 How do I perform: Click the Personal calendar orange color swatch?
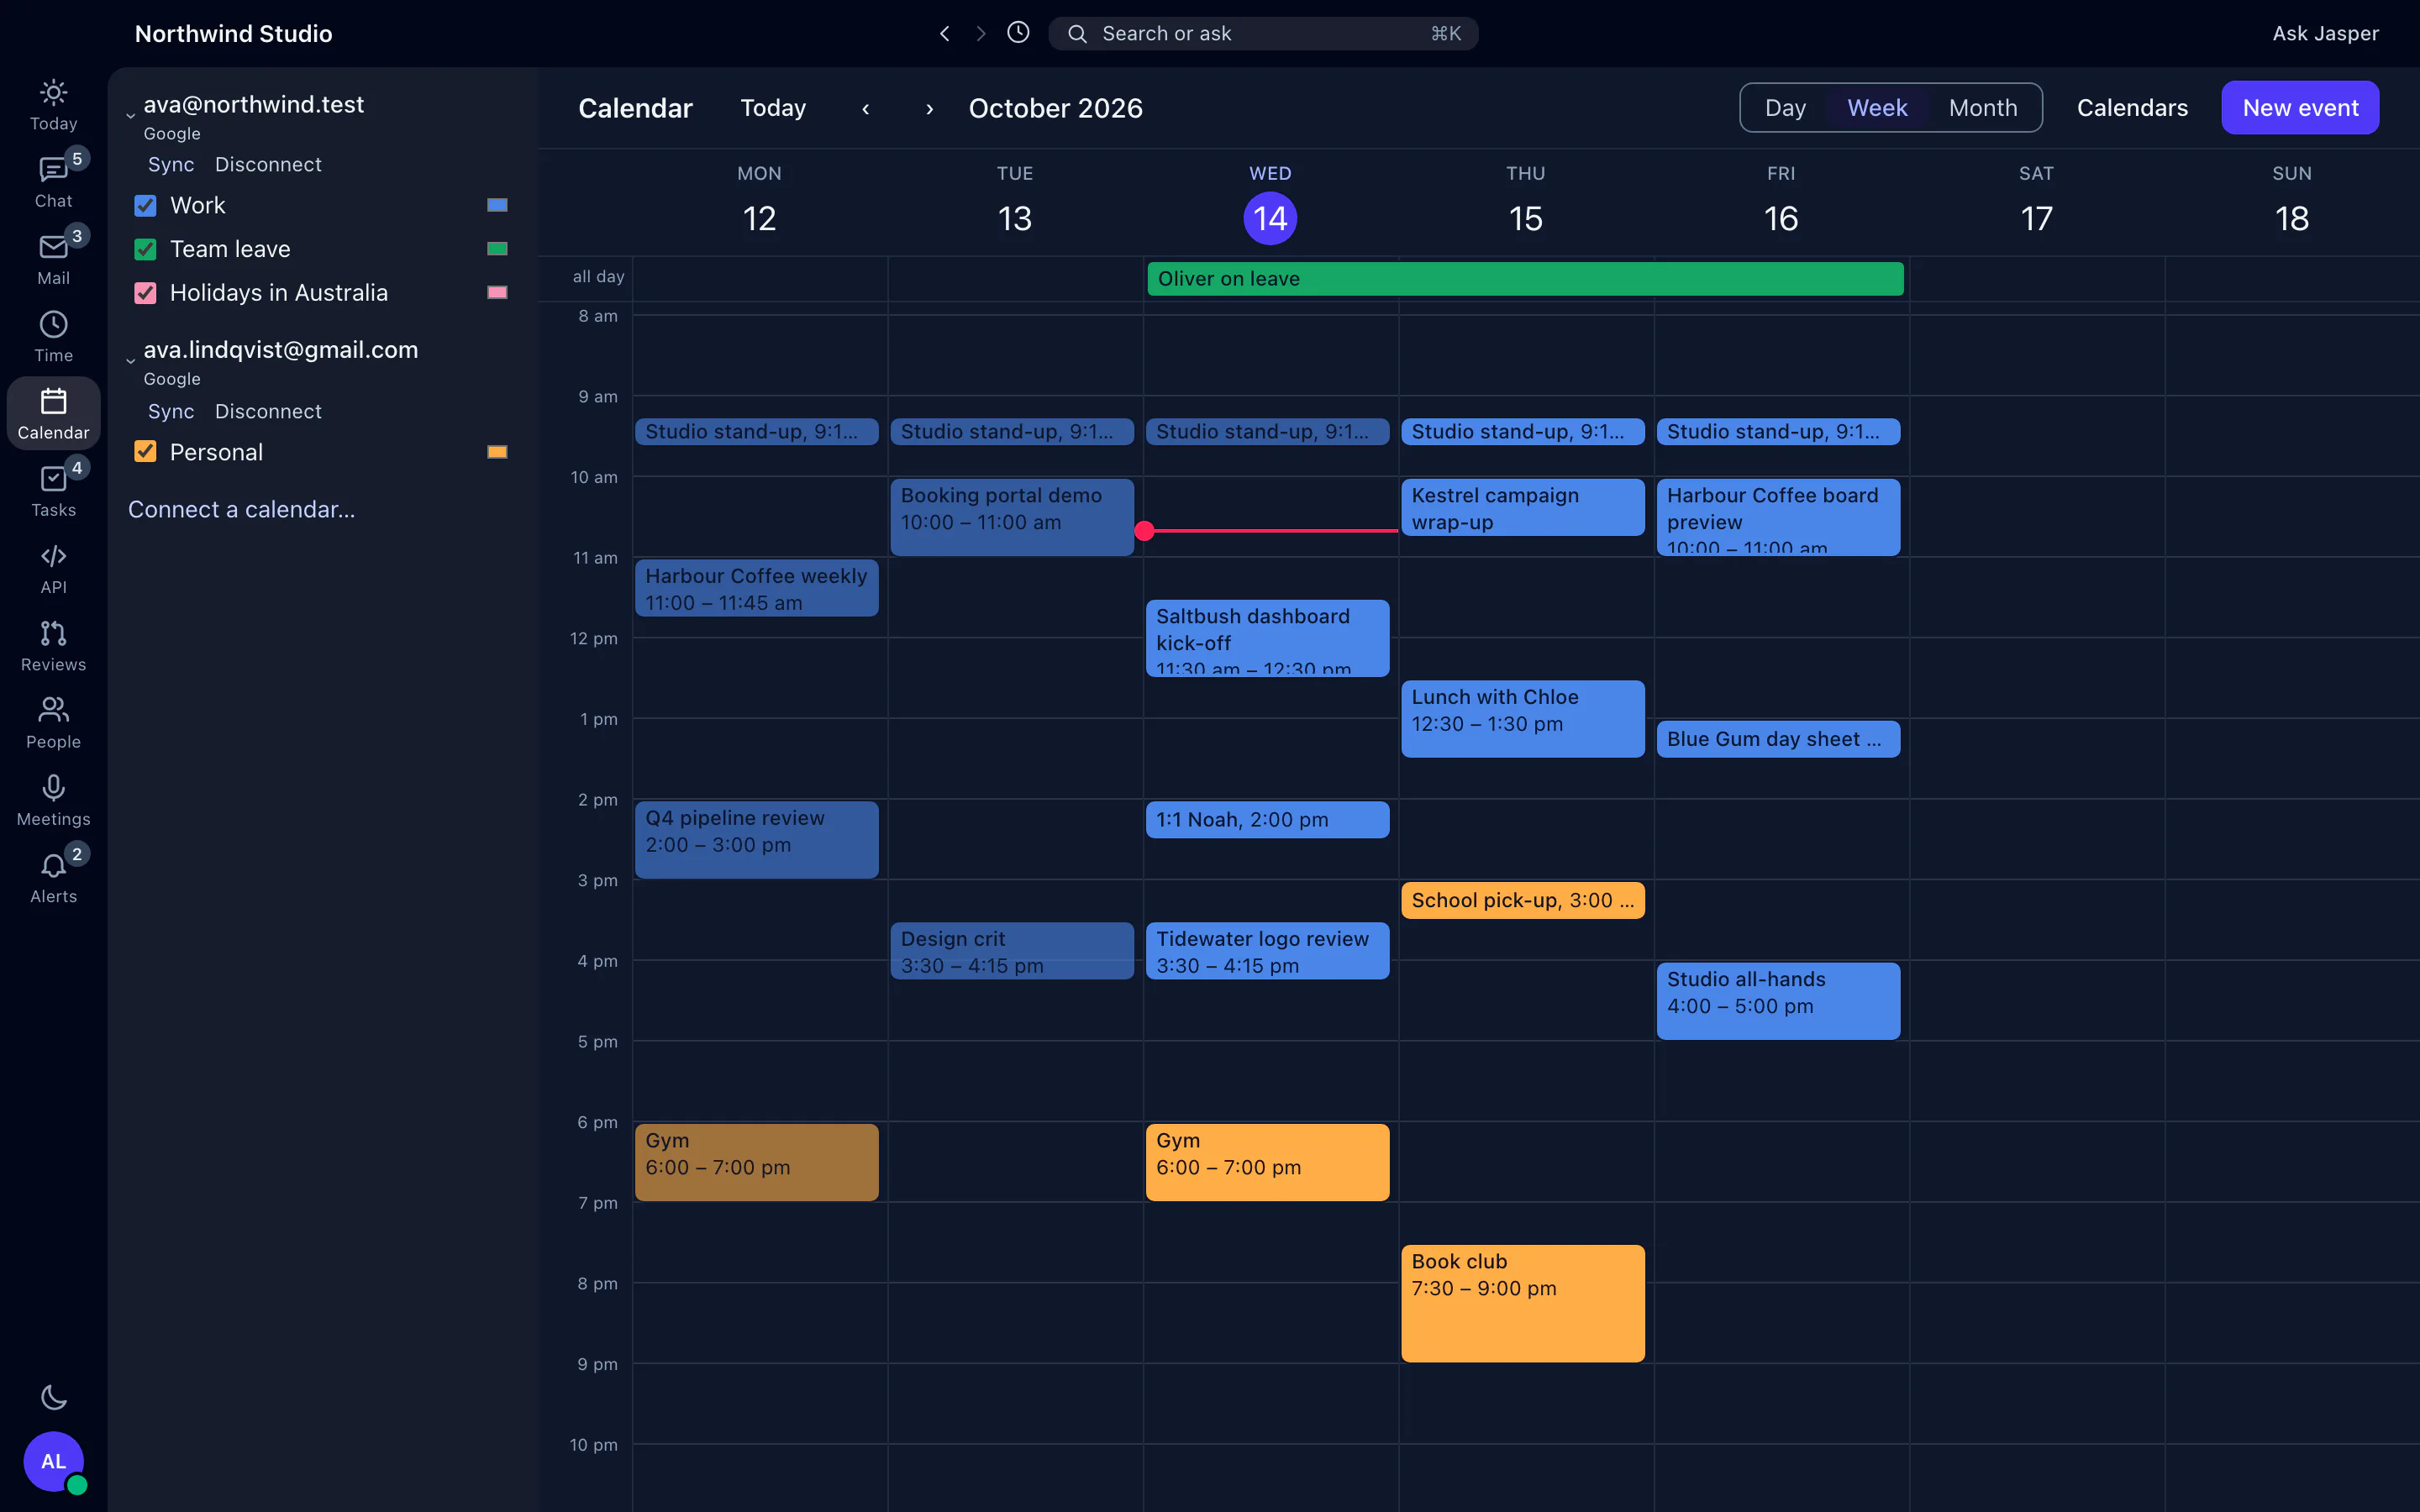pos(497,452)
